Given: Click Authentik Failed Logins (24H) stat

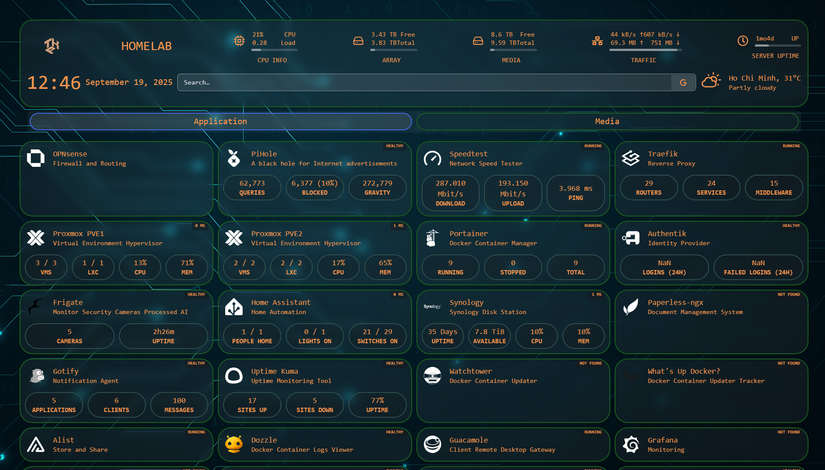Looking at the screenshot, I should (758, 267).
